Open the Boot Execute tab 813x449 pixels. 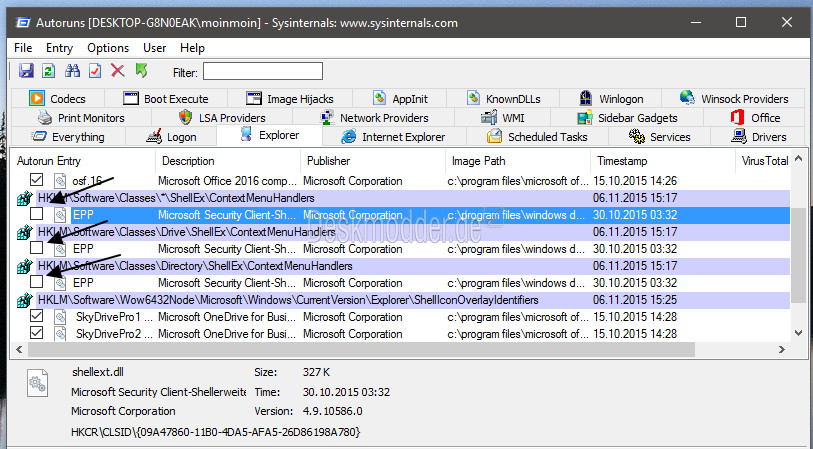coord(166,99)
